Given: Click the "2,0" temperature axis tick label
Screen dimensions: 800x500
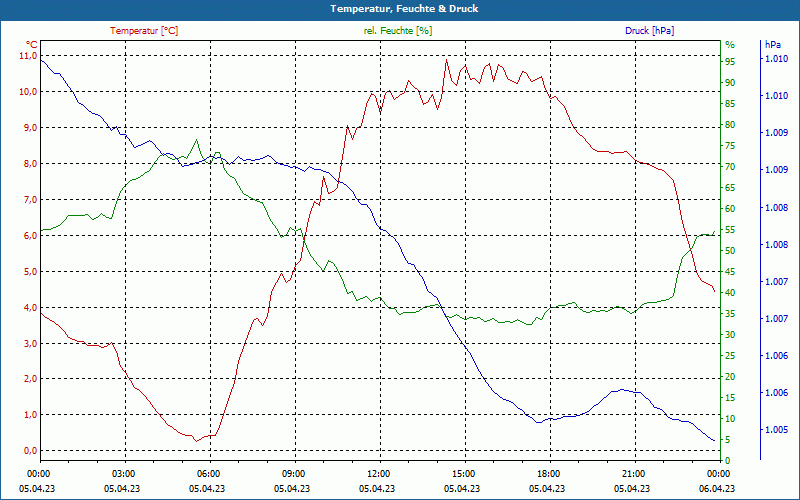Looking at the screenshot, I should tap(30, 379).
